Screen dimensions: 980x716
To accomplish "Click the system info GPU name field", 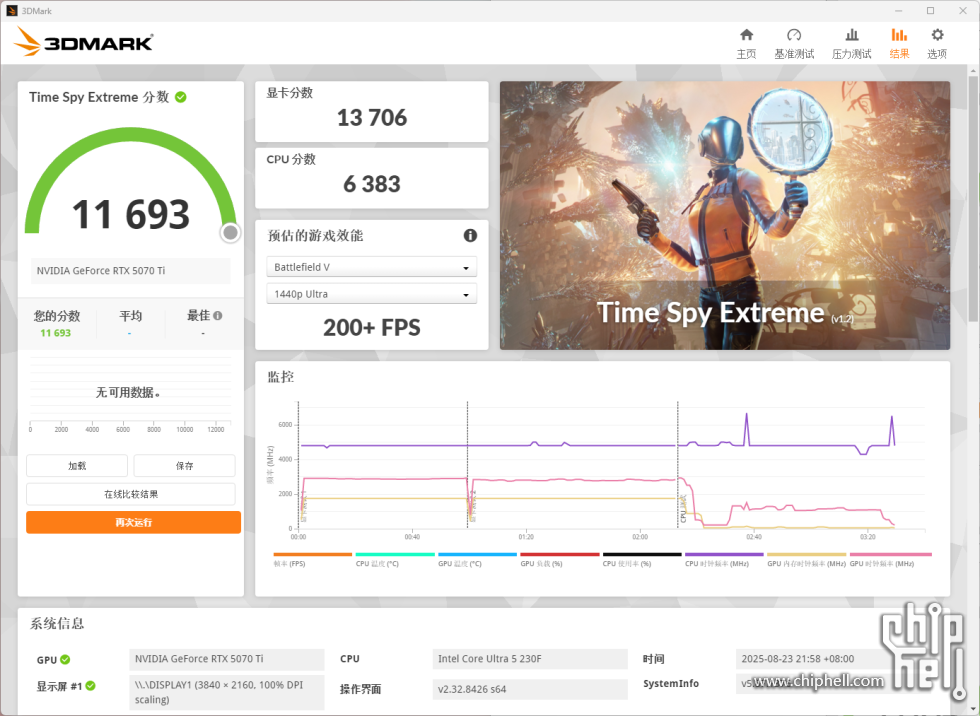I will [226, 659].
